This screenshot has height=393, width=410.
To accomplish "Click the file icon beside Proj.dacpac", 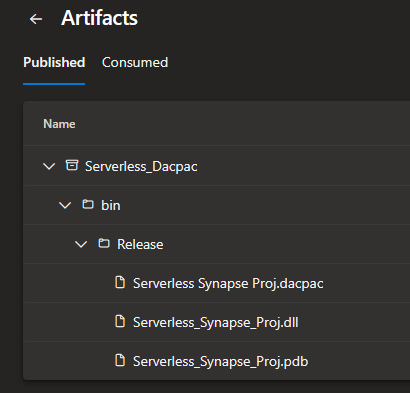I will point(120,282).
